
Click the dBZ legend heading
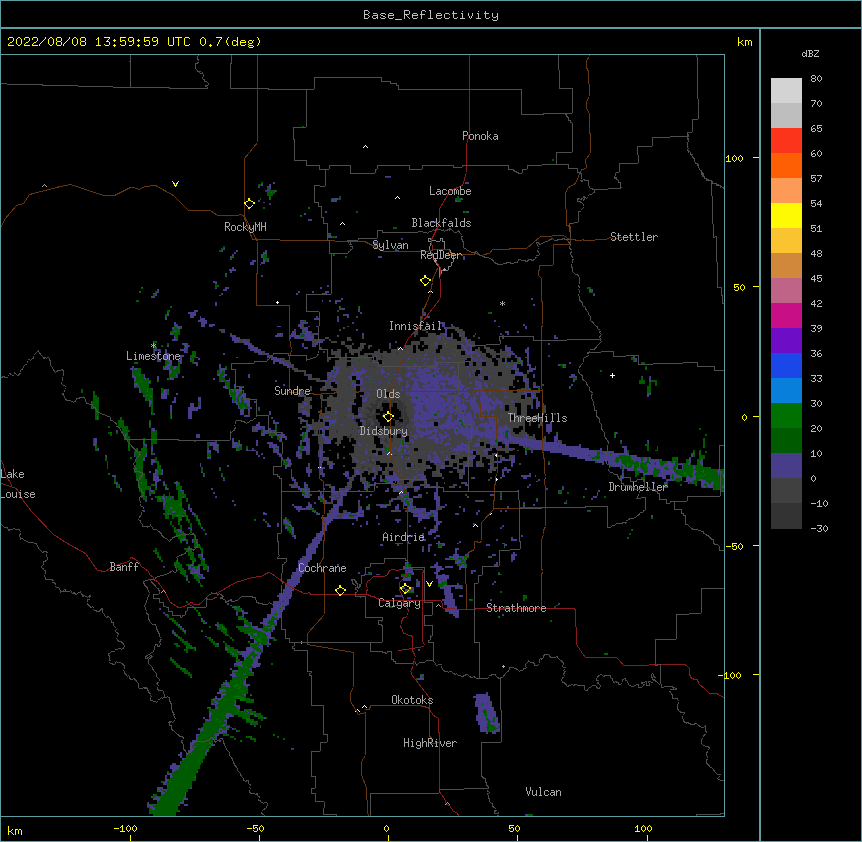pos(810,53)
